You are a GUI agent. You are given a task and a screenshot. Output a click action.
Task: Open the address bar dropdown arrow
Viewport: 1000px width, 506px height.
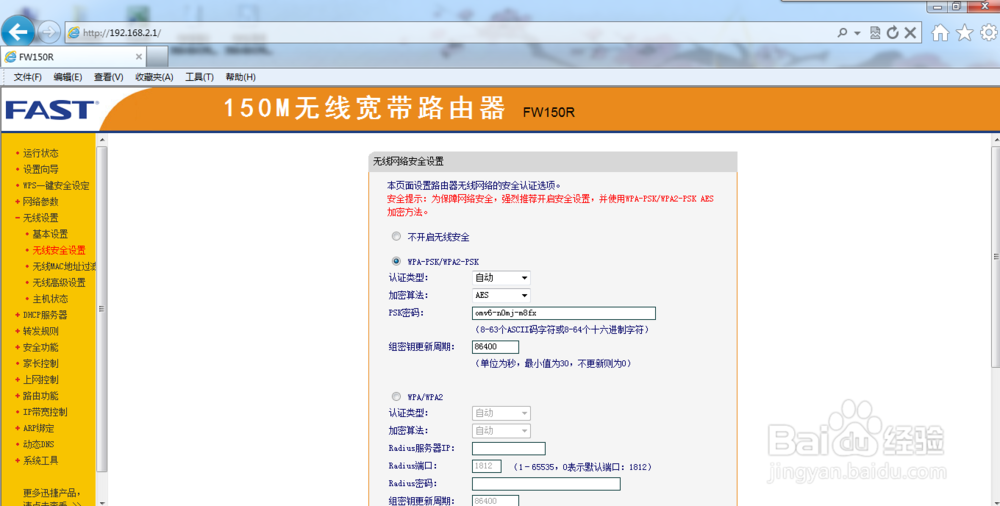(857, 33)
